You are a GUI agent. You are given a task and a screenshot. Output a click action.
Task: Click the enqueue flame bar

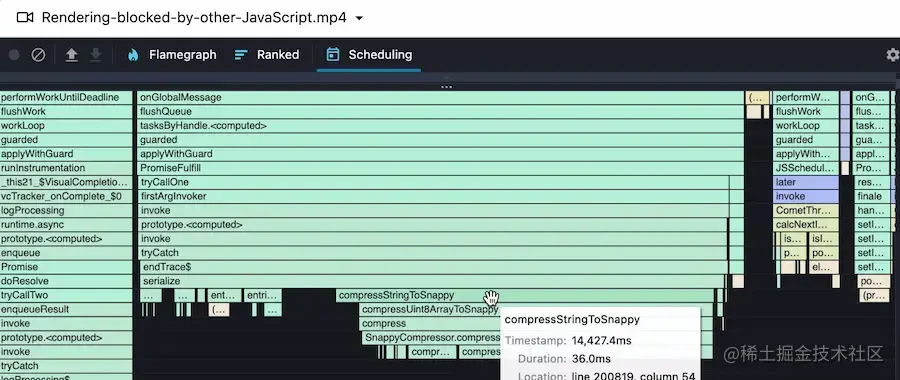(66, 253)
